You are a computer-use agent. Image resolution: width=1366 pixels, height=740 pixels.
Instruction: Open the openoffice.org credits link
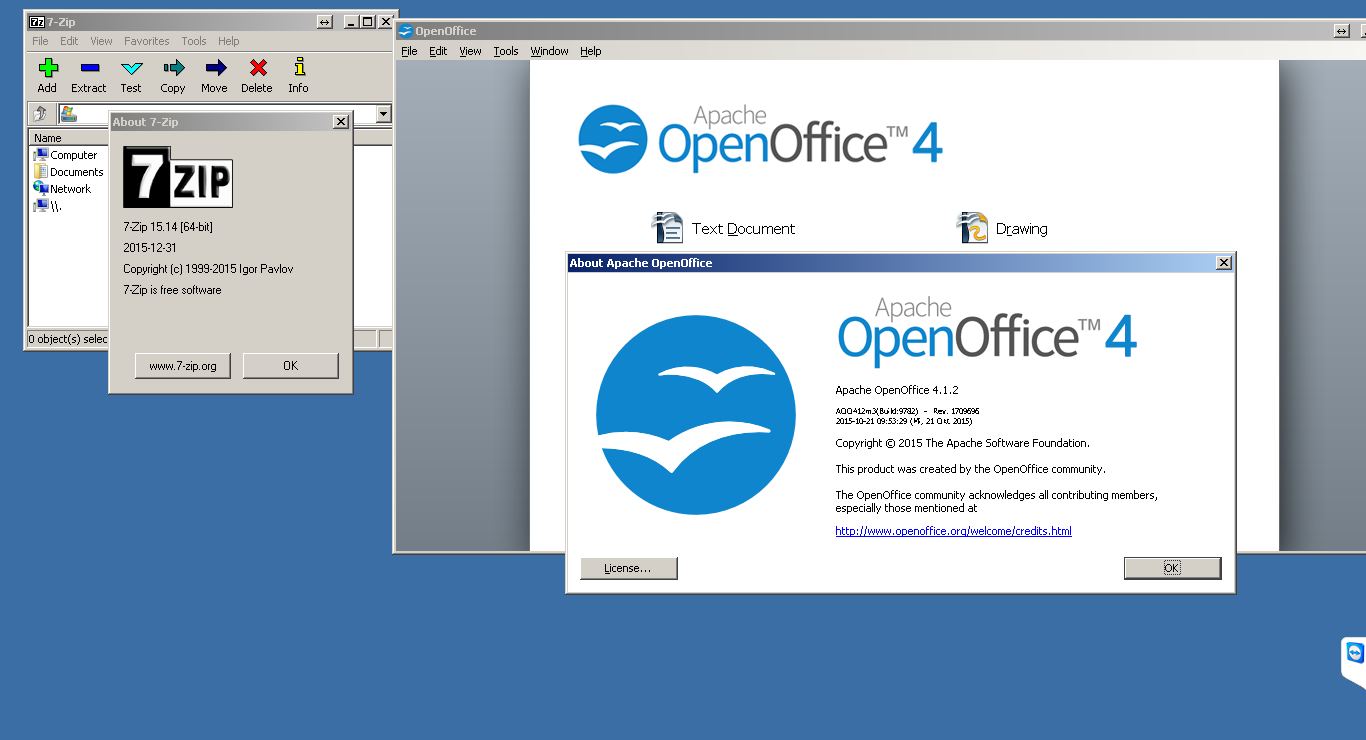point(953,531)
